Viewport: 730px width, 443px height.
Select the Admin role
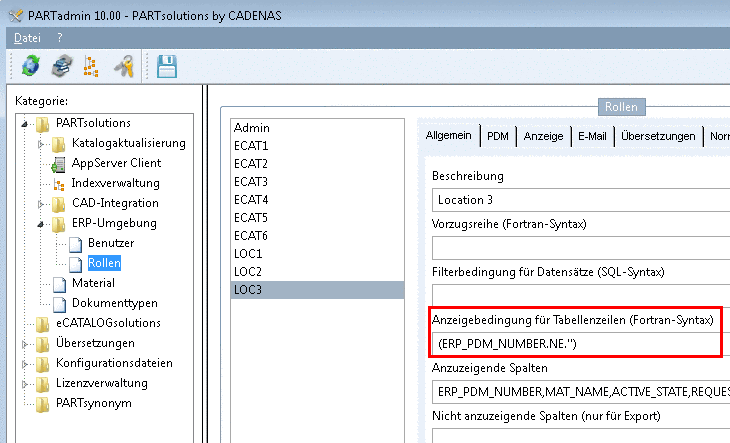[317, 128]
